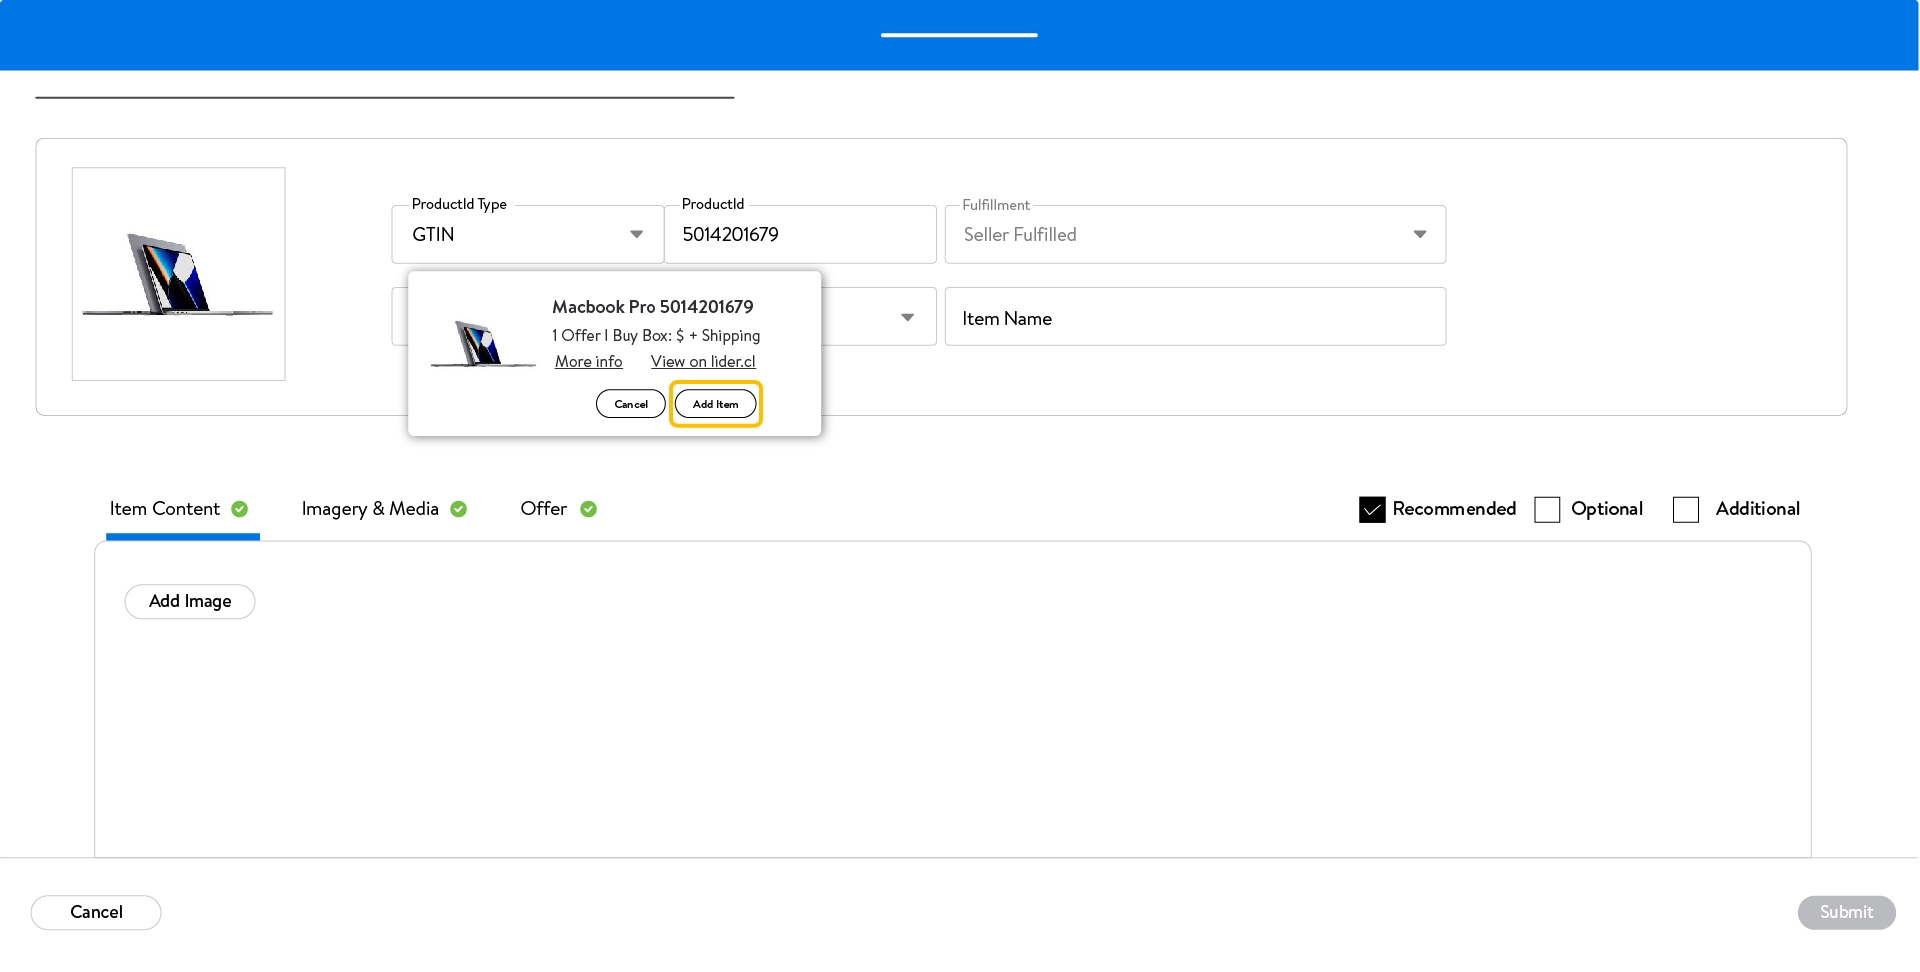Click green check icon by Imagery & Media

pyautogui.click(x=459, y=509)
